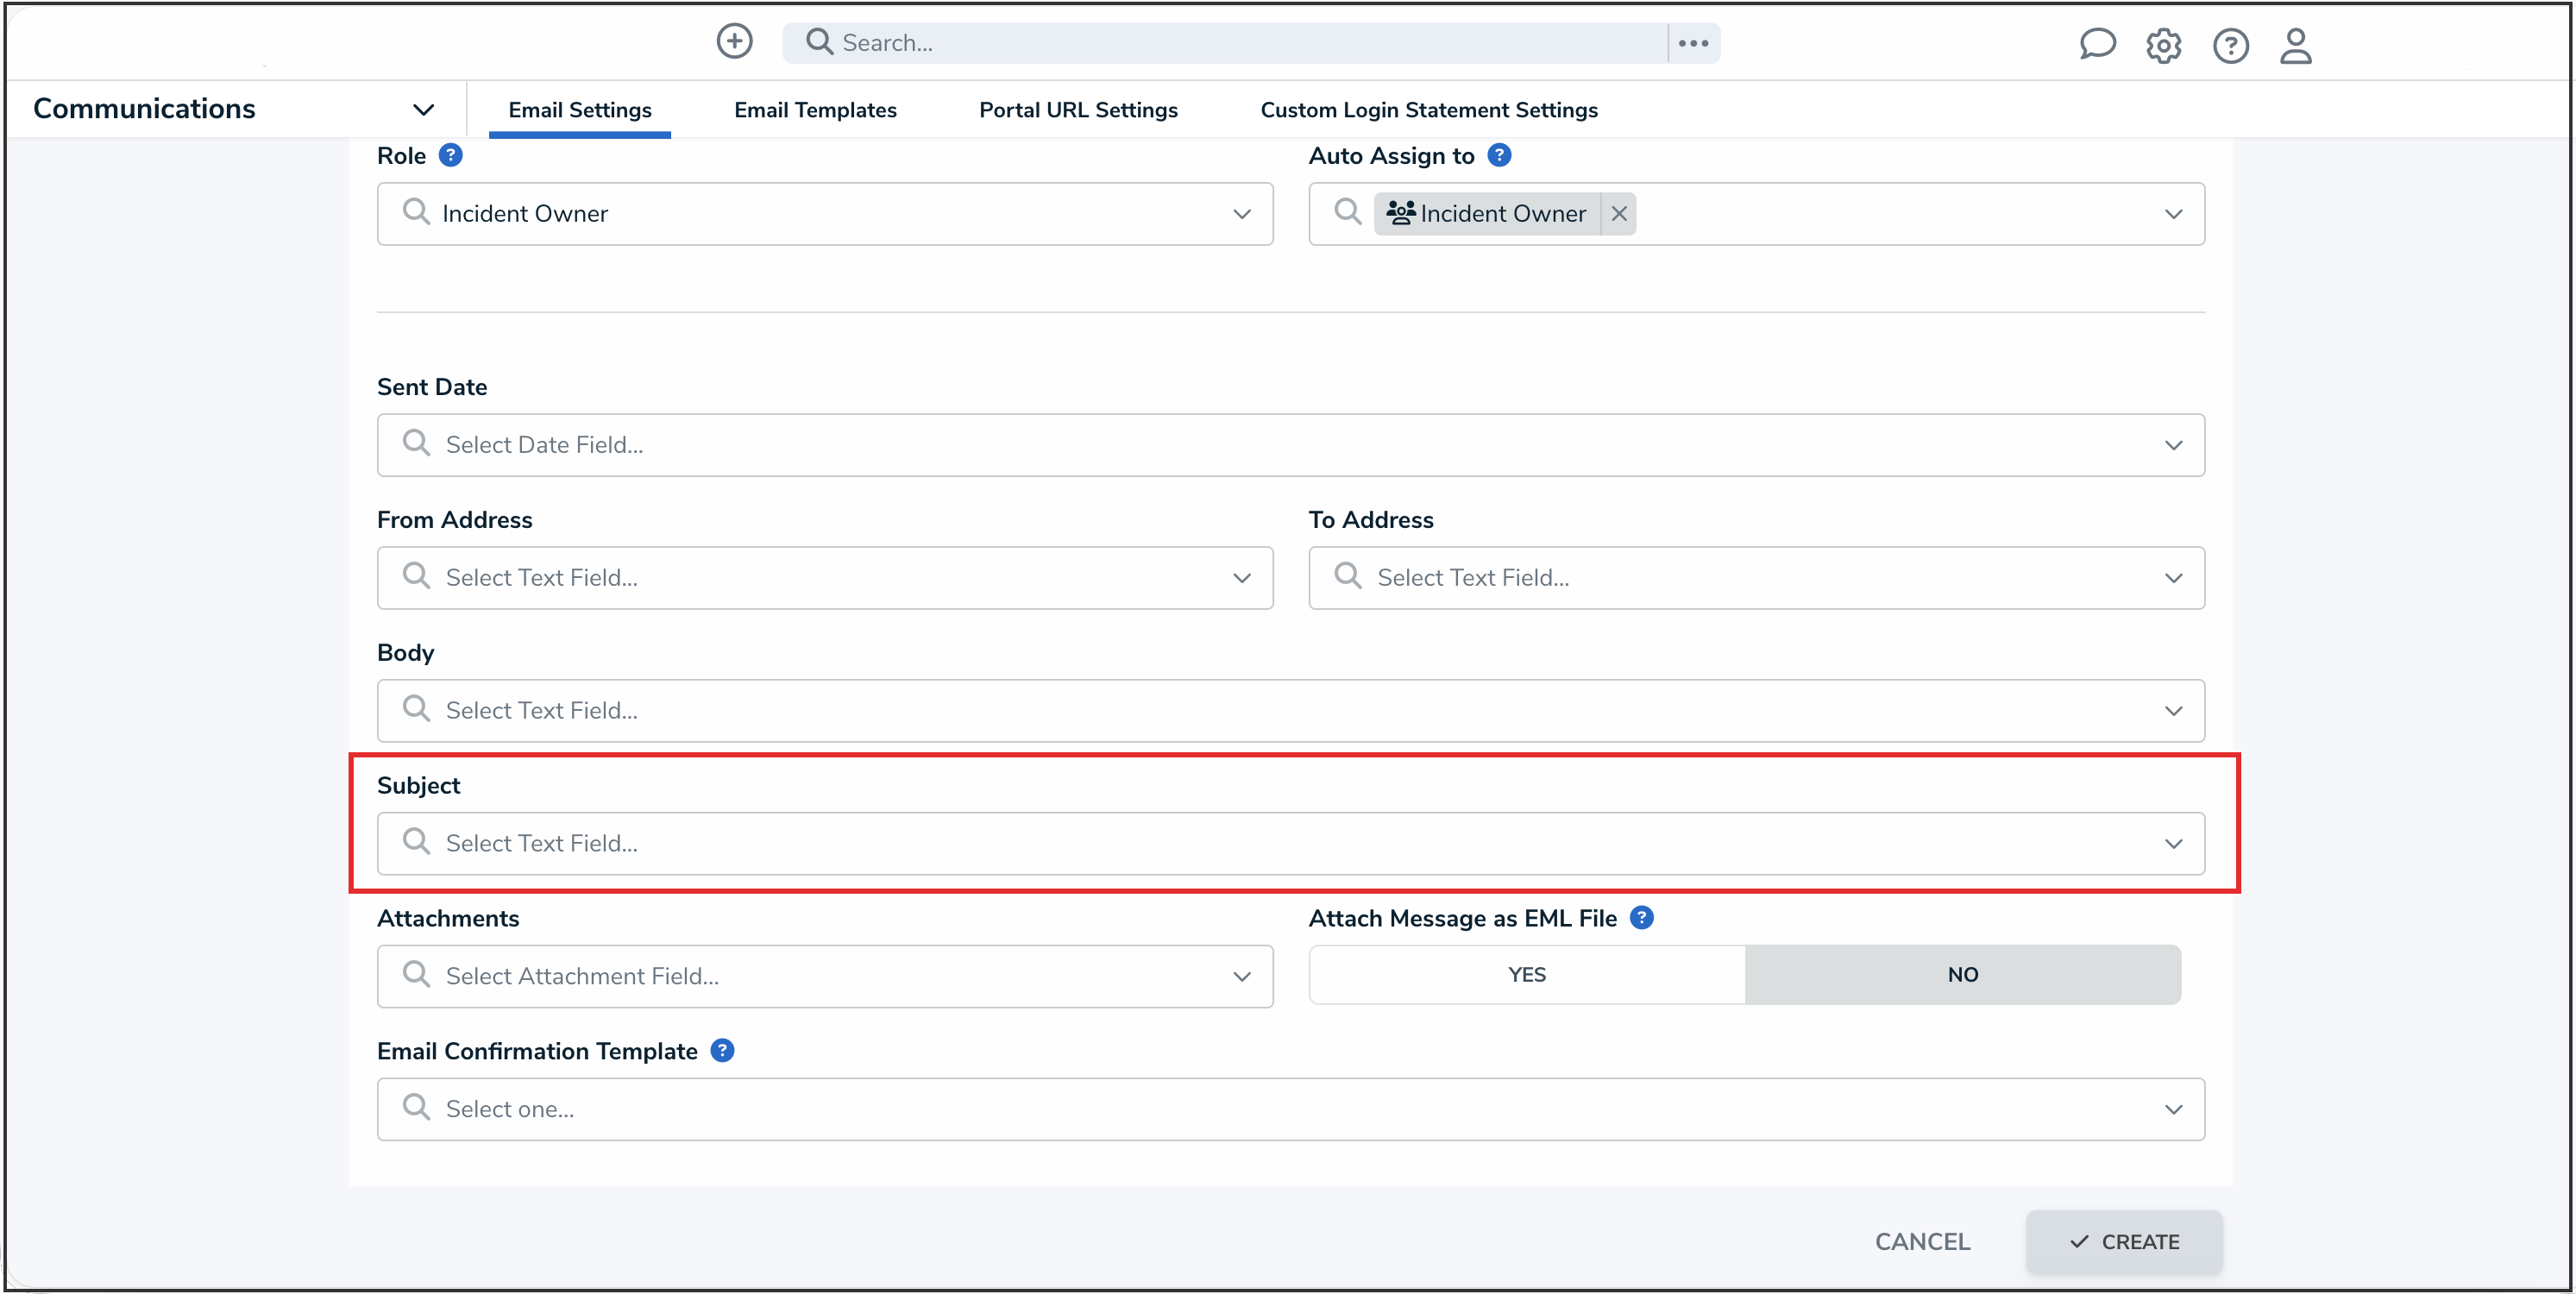Open the chat feedback icon in top bar
The image size is (2576, 1294).
point(2097,44)
